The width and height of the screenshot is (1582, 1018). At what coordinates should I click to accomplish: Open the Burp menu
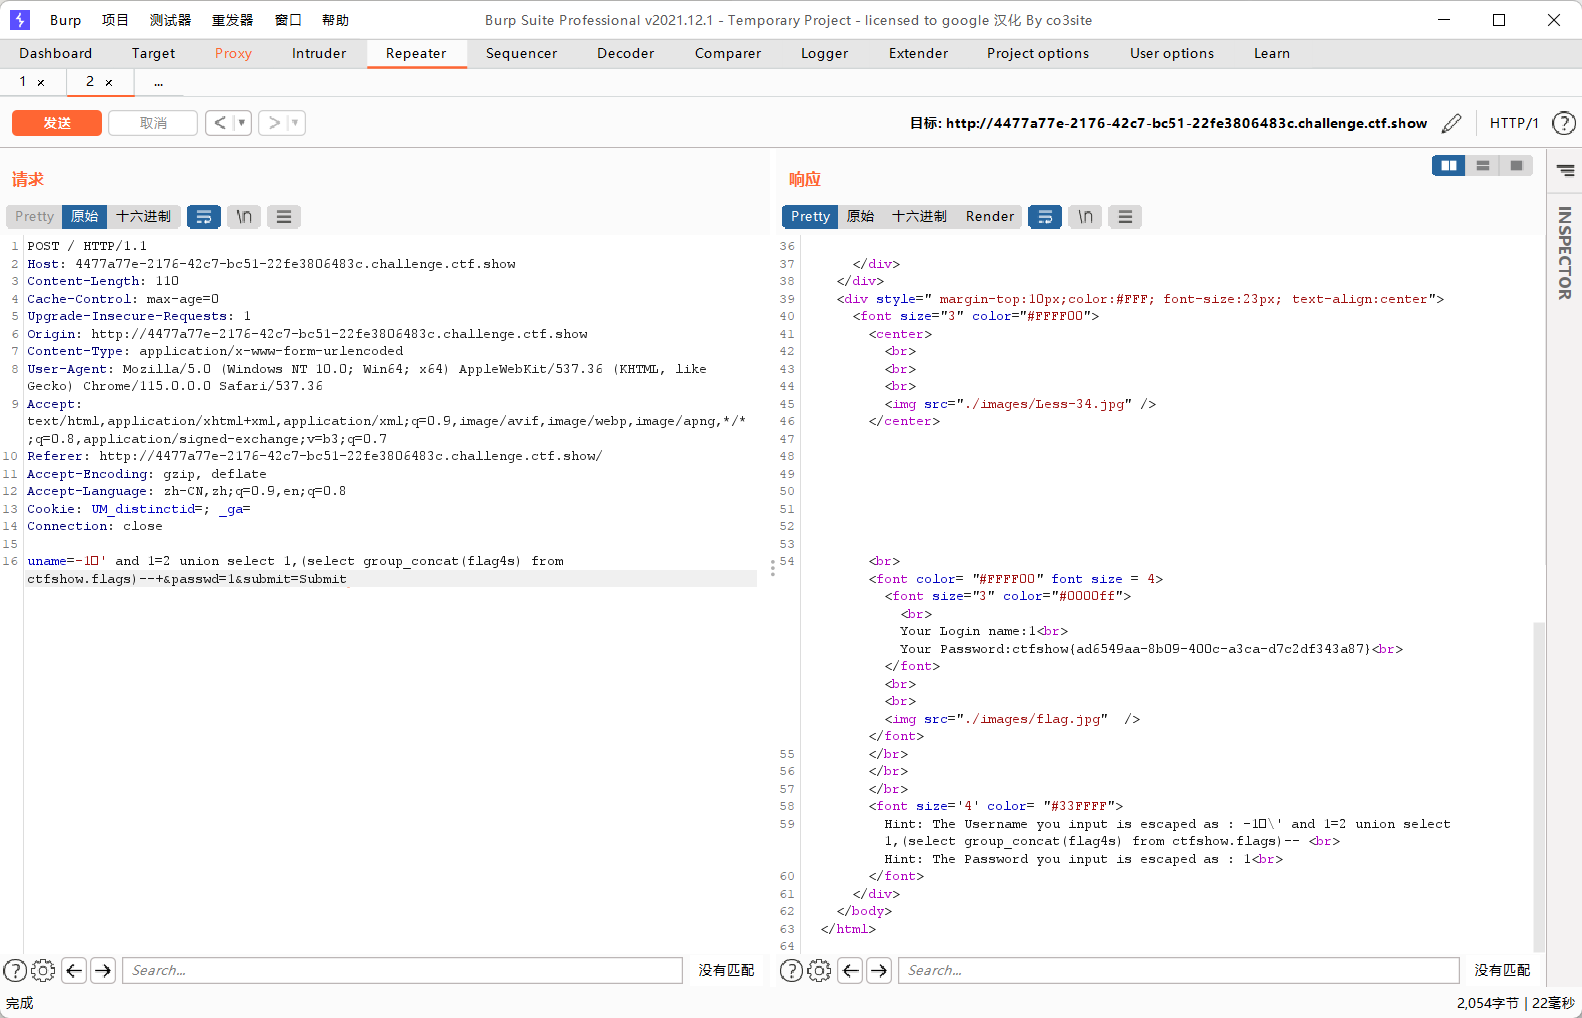(x=65, y=20)
